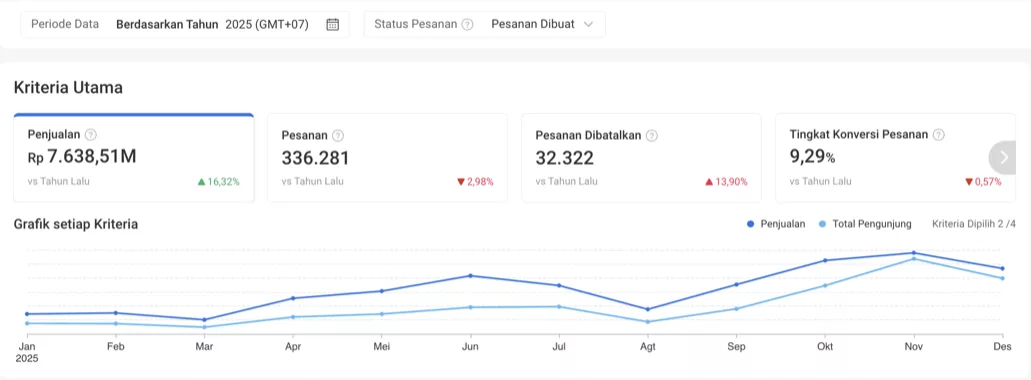Open the calendar icon in Periode Data
The image size is (1031, 380).
coord(333,24)
